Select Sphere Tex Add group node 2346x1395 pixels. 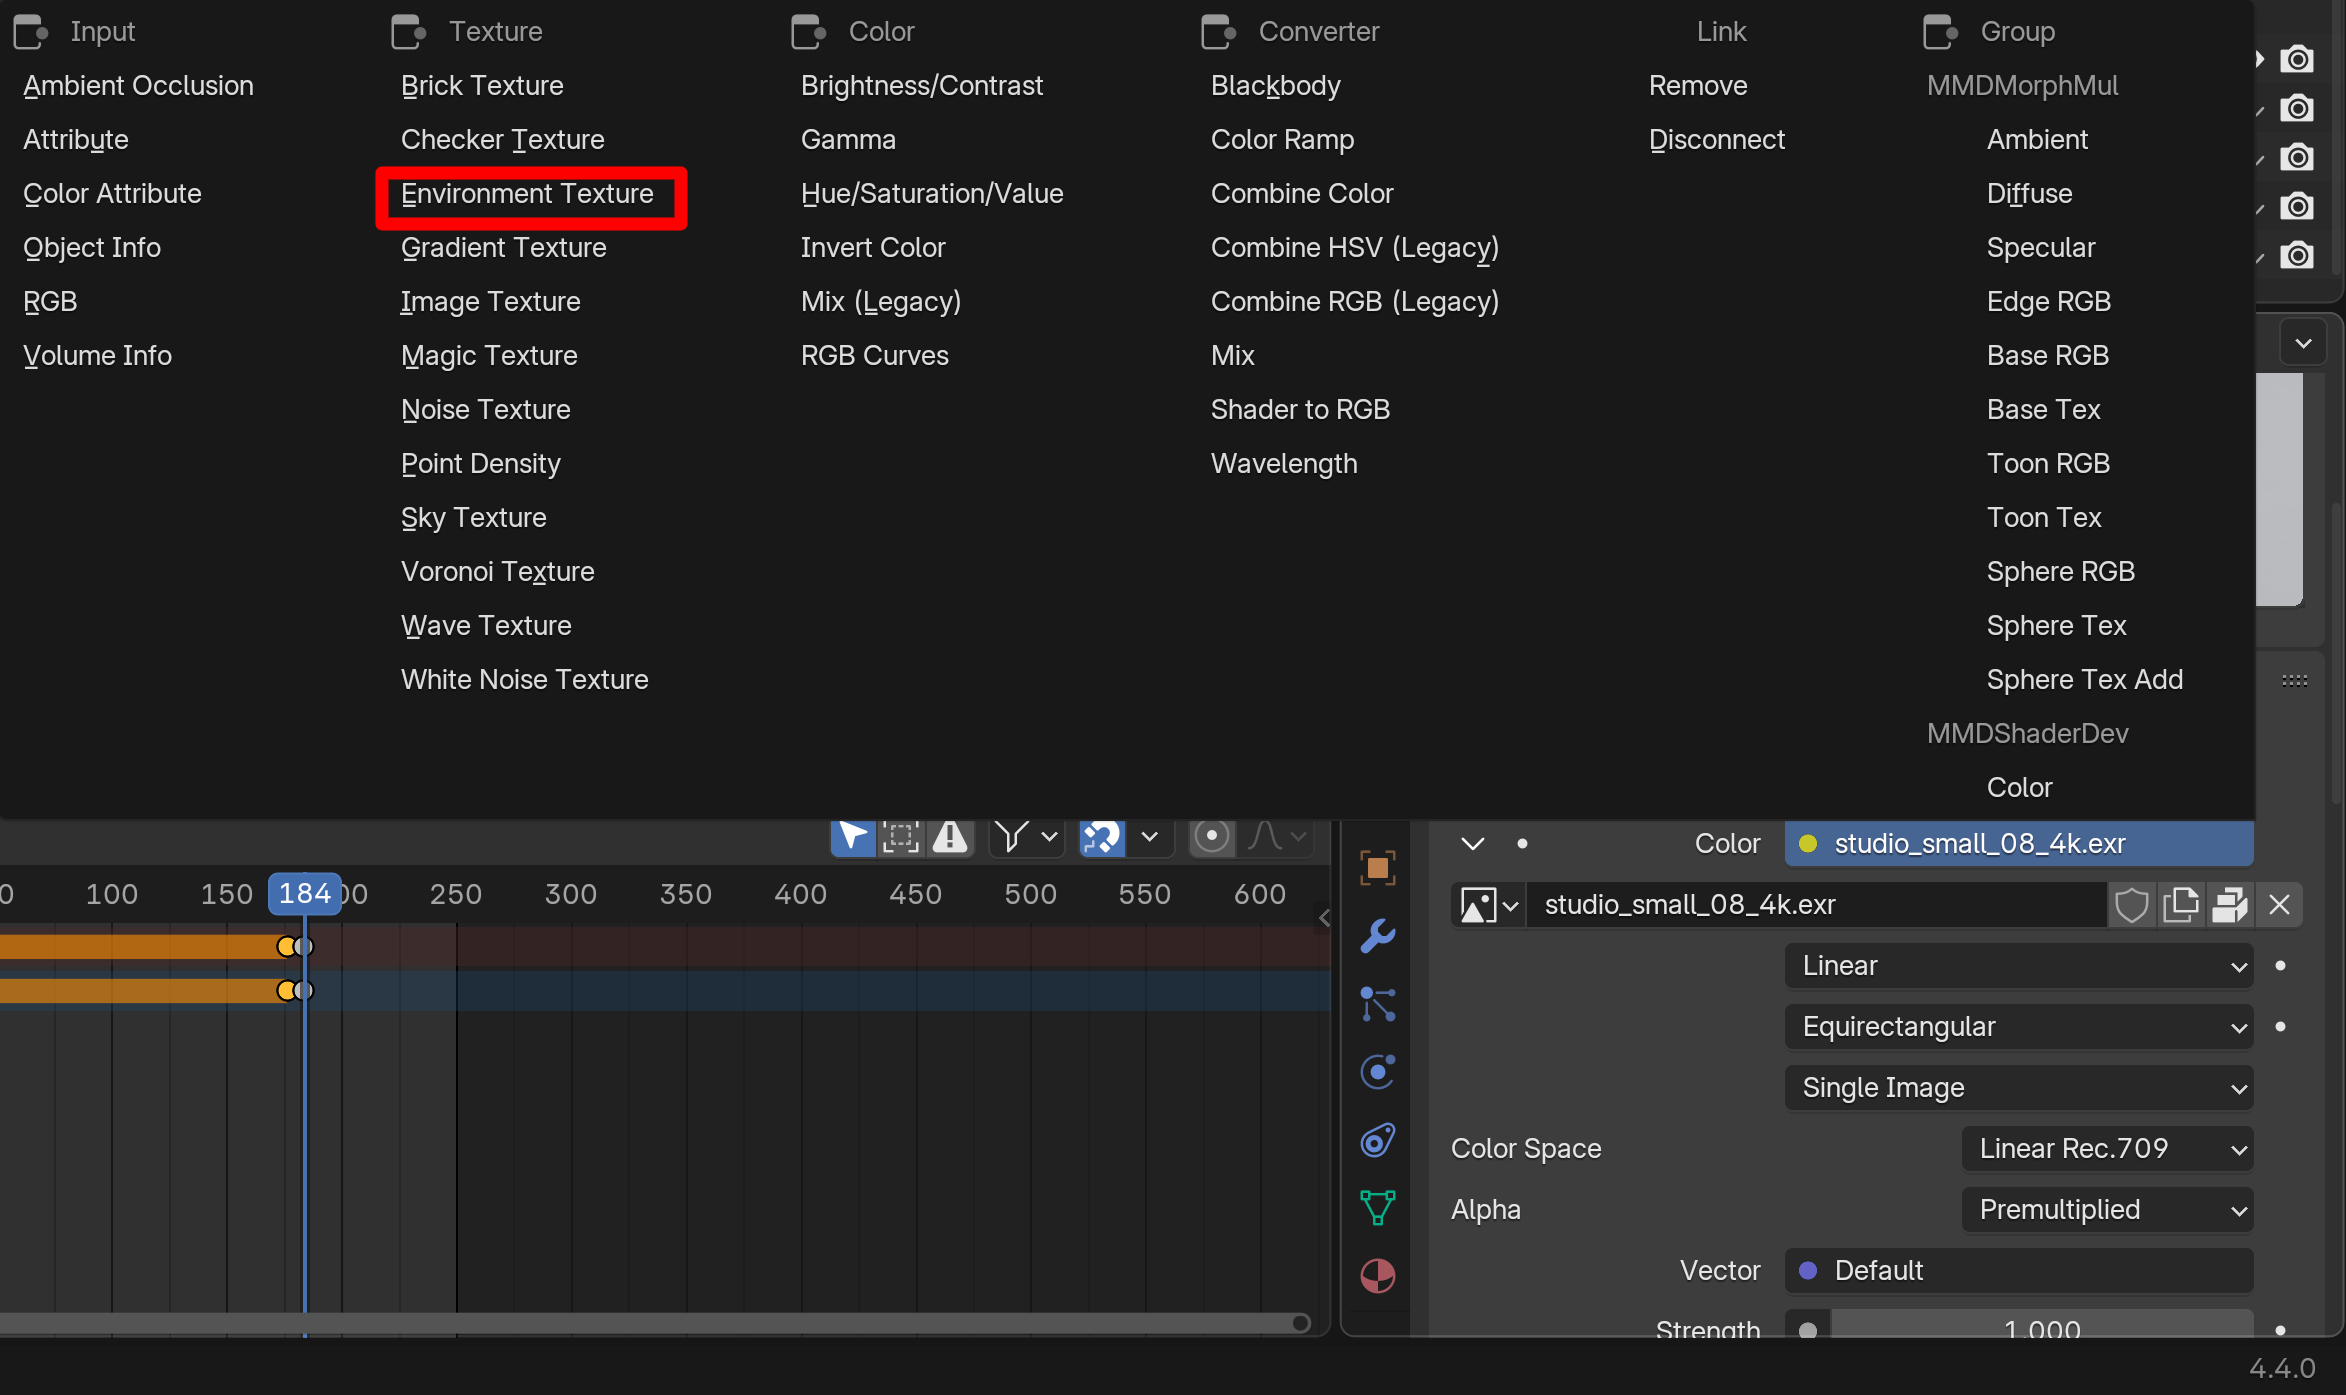pyautogui.click(x=2084, y=680)
